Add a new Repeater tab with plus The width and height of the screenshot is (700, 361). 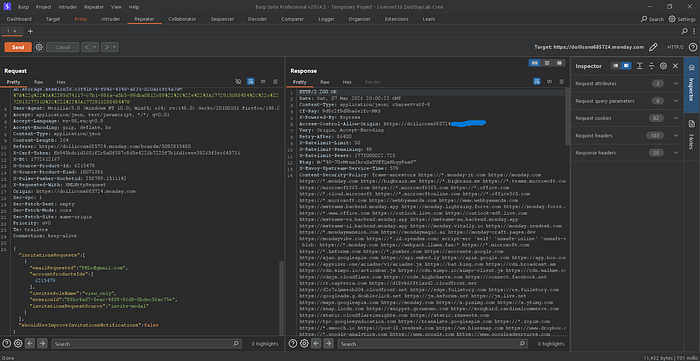coord(30,31)
